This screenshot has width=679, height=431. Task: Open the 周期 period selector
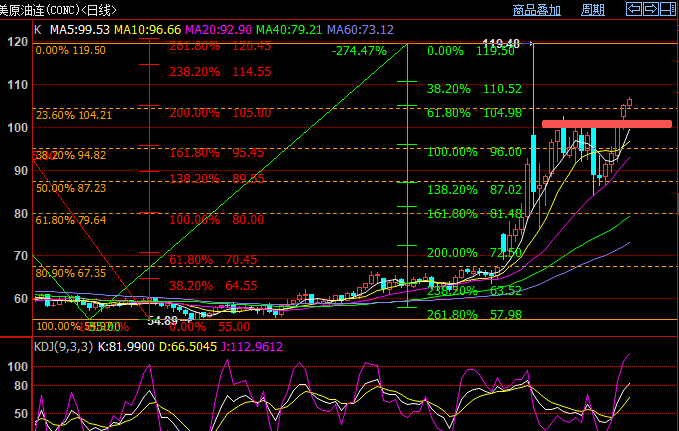(x=592, y=10)
